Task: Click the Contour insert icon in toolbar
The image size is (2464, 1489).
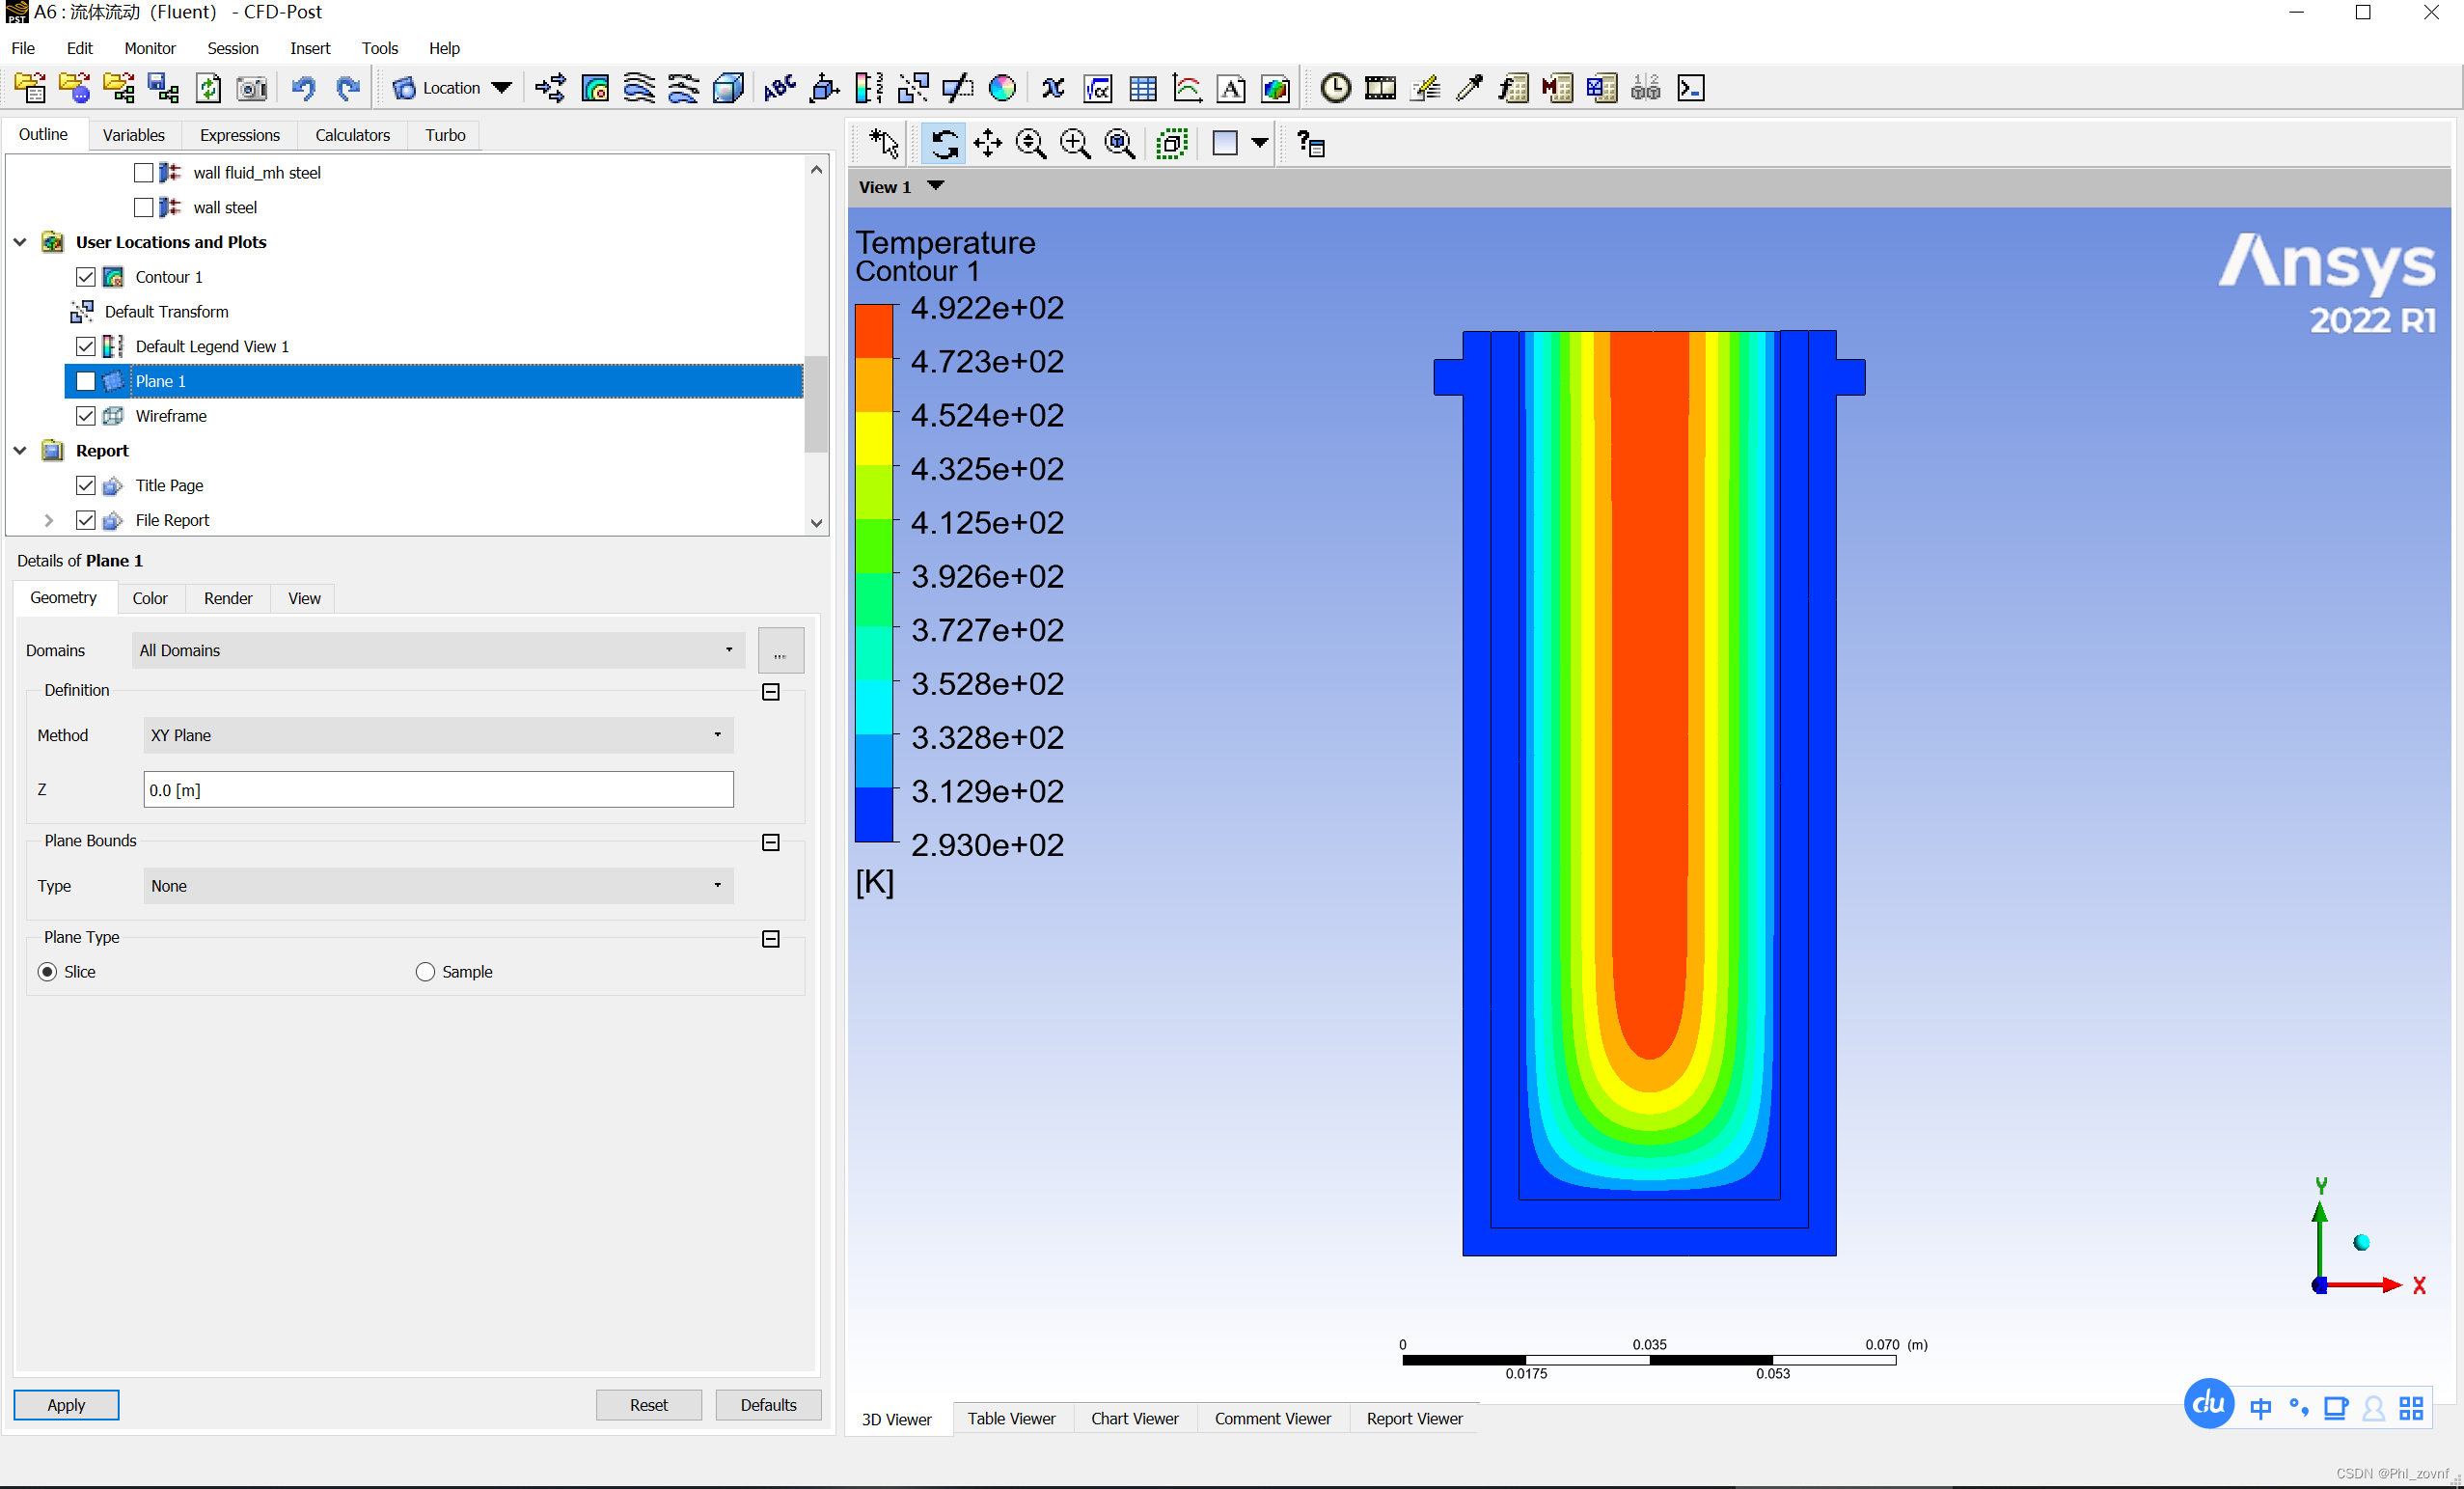Action: click(595, 88)
